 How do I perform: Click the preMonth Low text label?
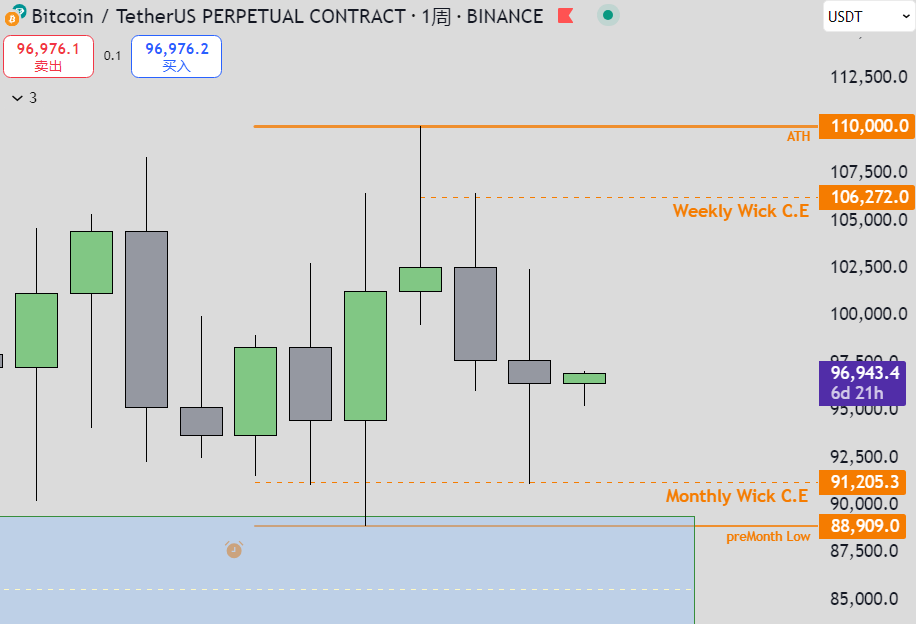[768, 537]
